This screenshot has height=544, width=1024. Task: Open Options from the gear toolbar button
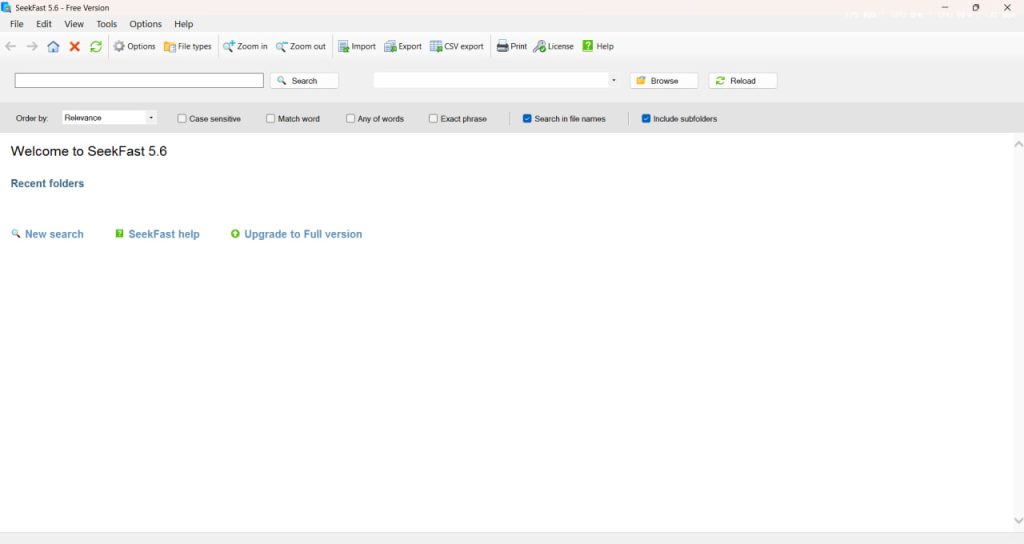[x=135, y=46]
